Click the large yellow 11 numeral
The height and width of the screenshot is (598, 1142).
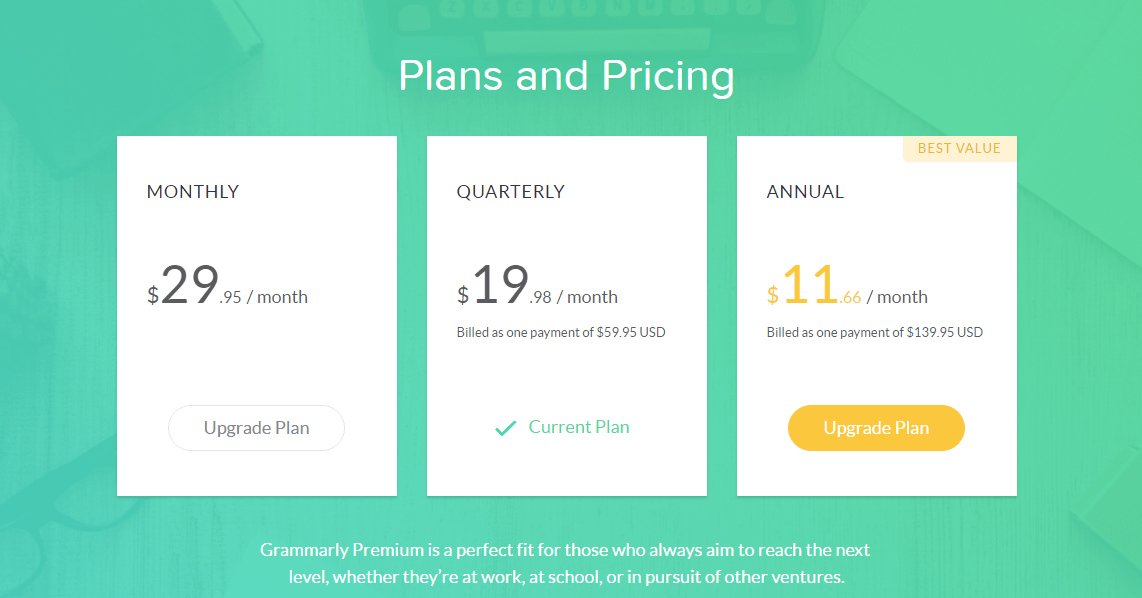tap(811, 284)
